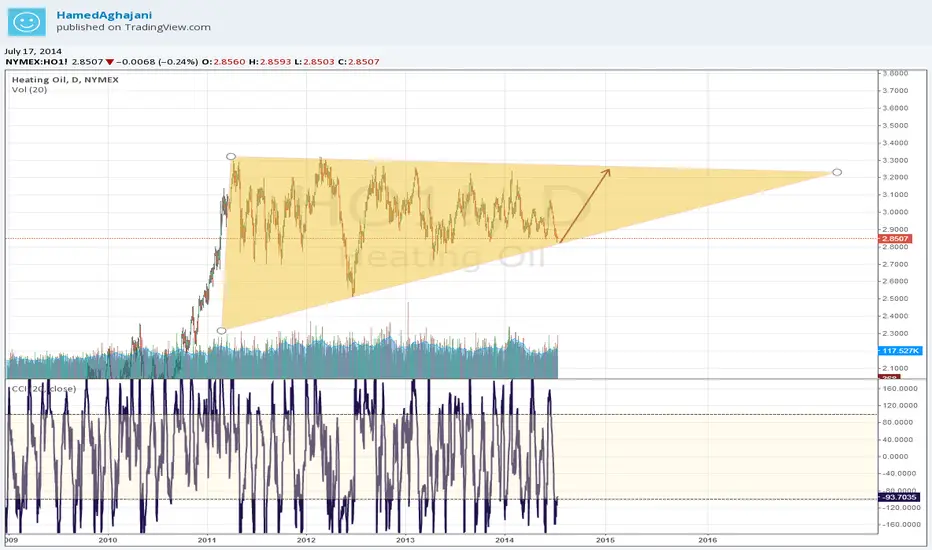
Task: Click the red down-triangle change indicator
Action: coord(109,62)
